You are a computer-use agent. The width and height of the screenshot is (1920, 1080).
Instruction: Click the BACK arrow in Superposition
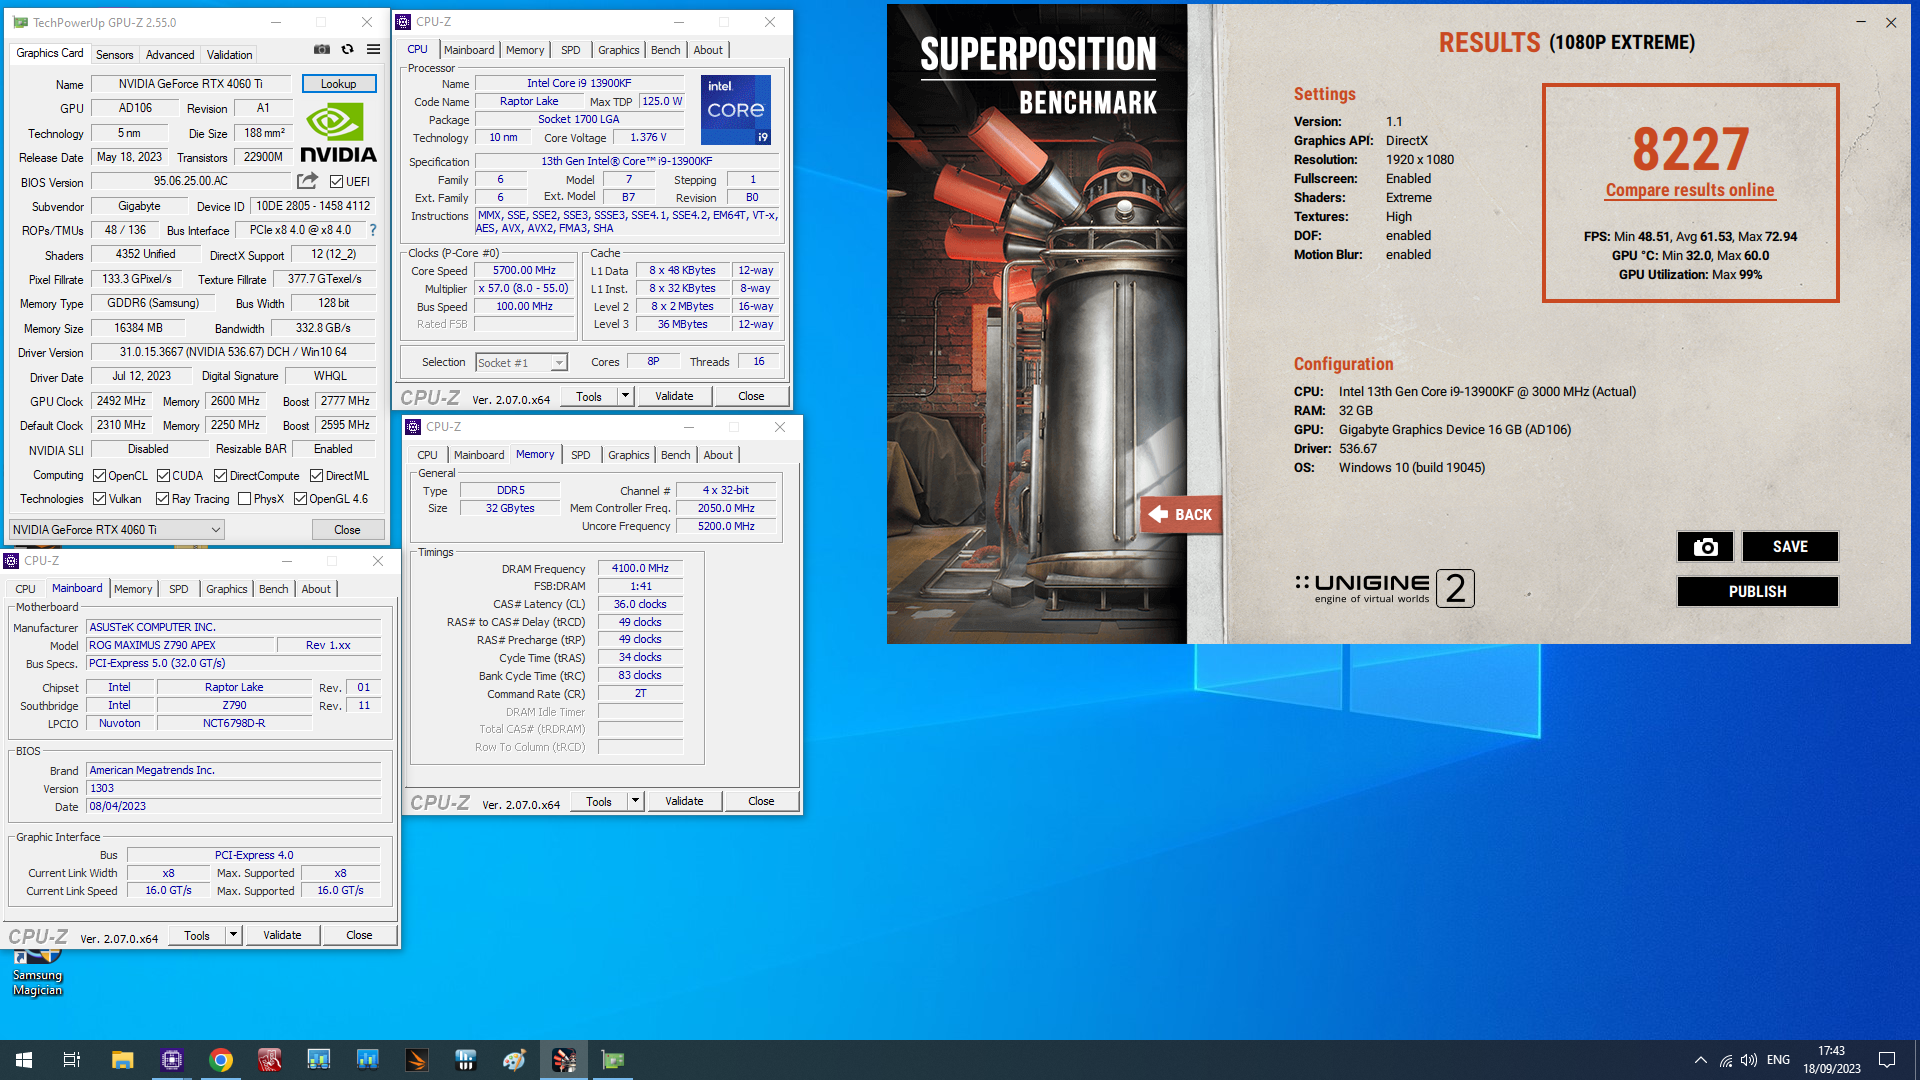point(1180,514)
